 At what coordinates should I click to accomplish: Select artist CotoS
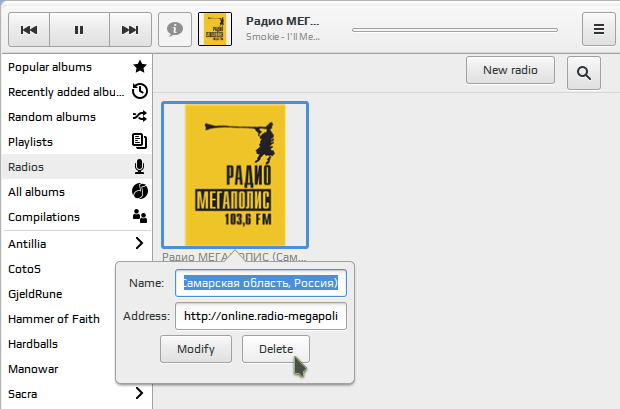(x=25, y=269)
